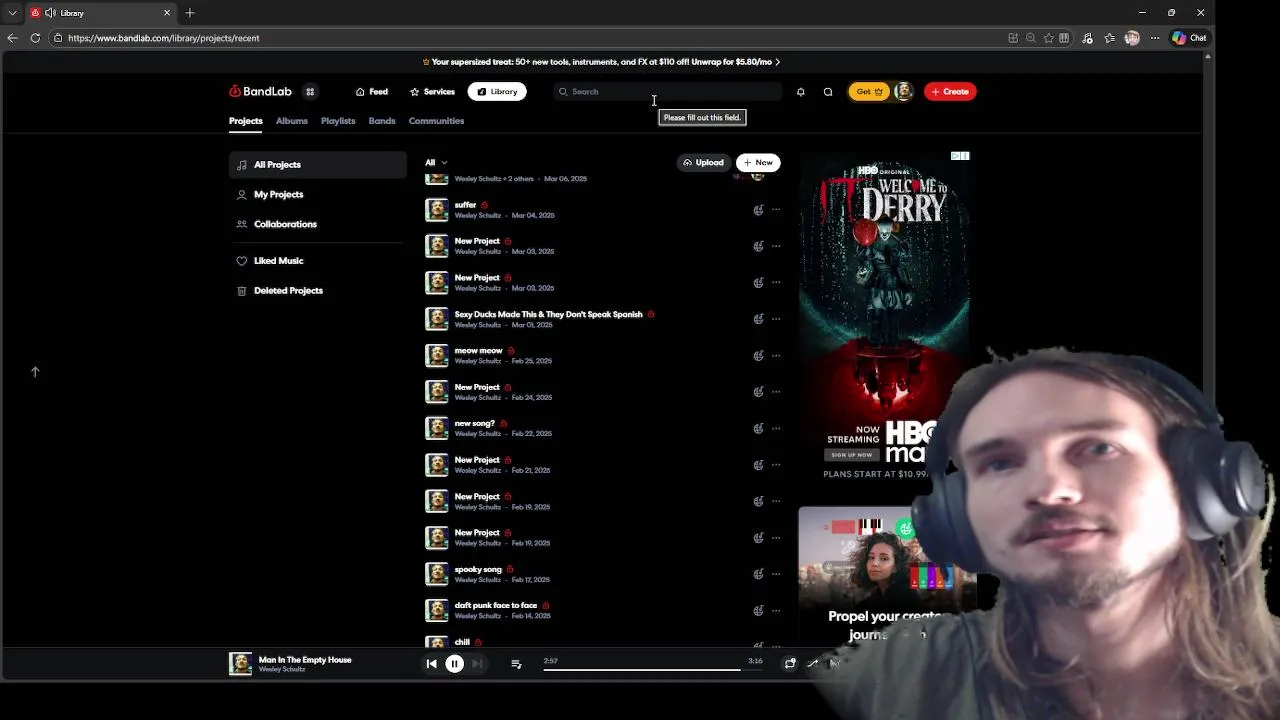Screen dimensions: 1280x720
Task: Open three-dot menu on daft punk row
Action: pyautogui.click(x=776, y=610)
